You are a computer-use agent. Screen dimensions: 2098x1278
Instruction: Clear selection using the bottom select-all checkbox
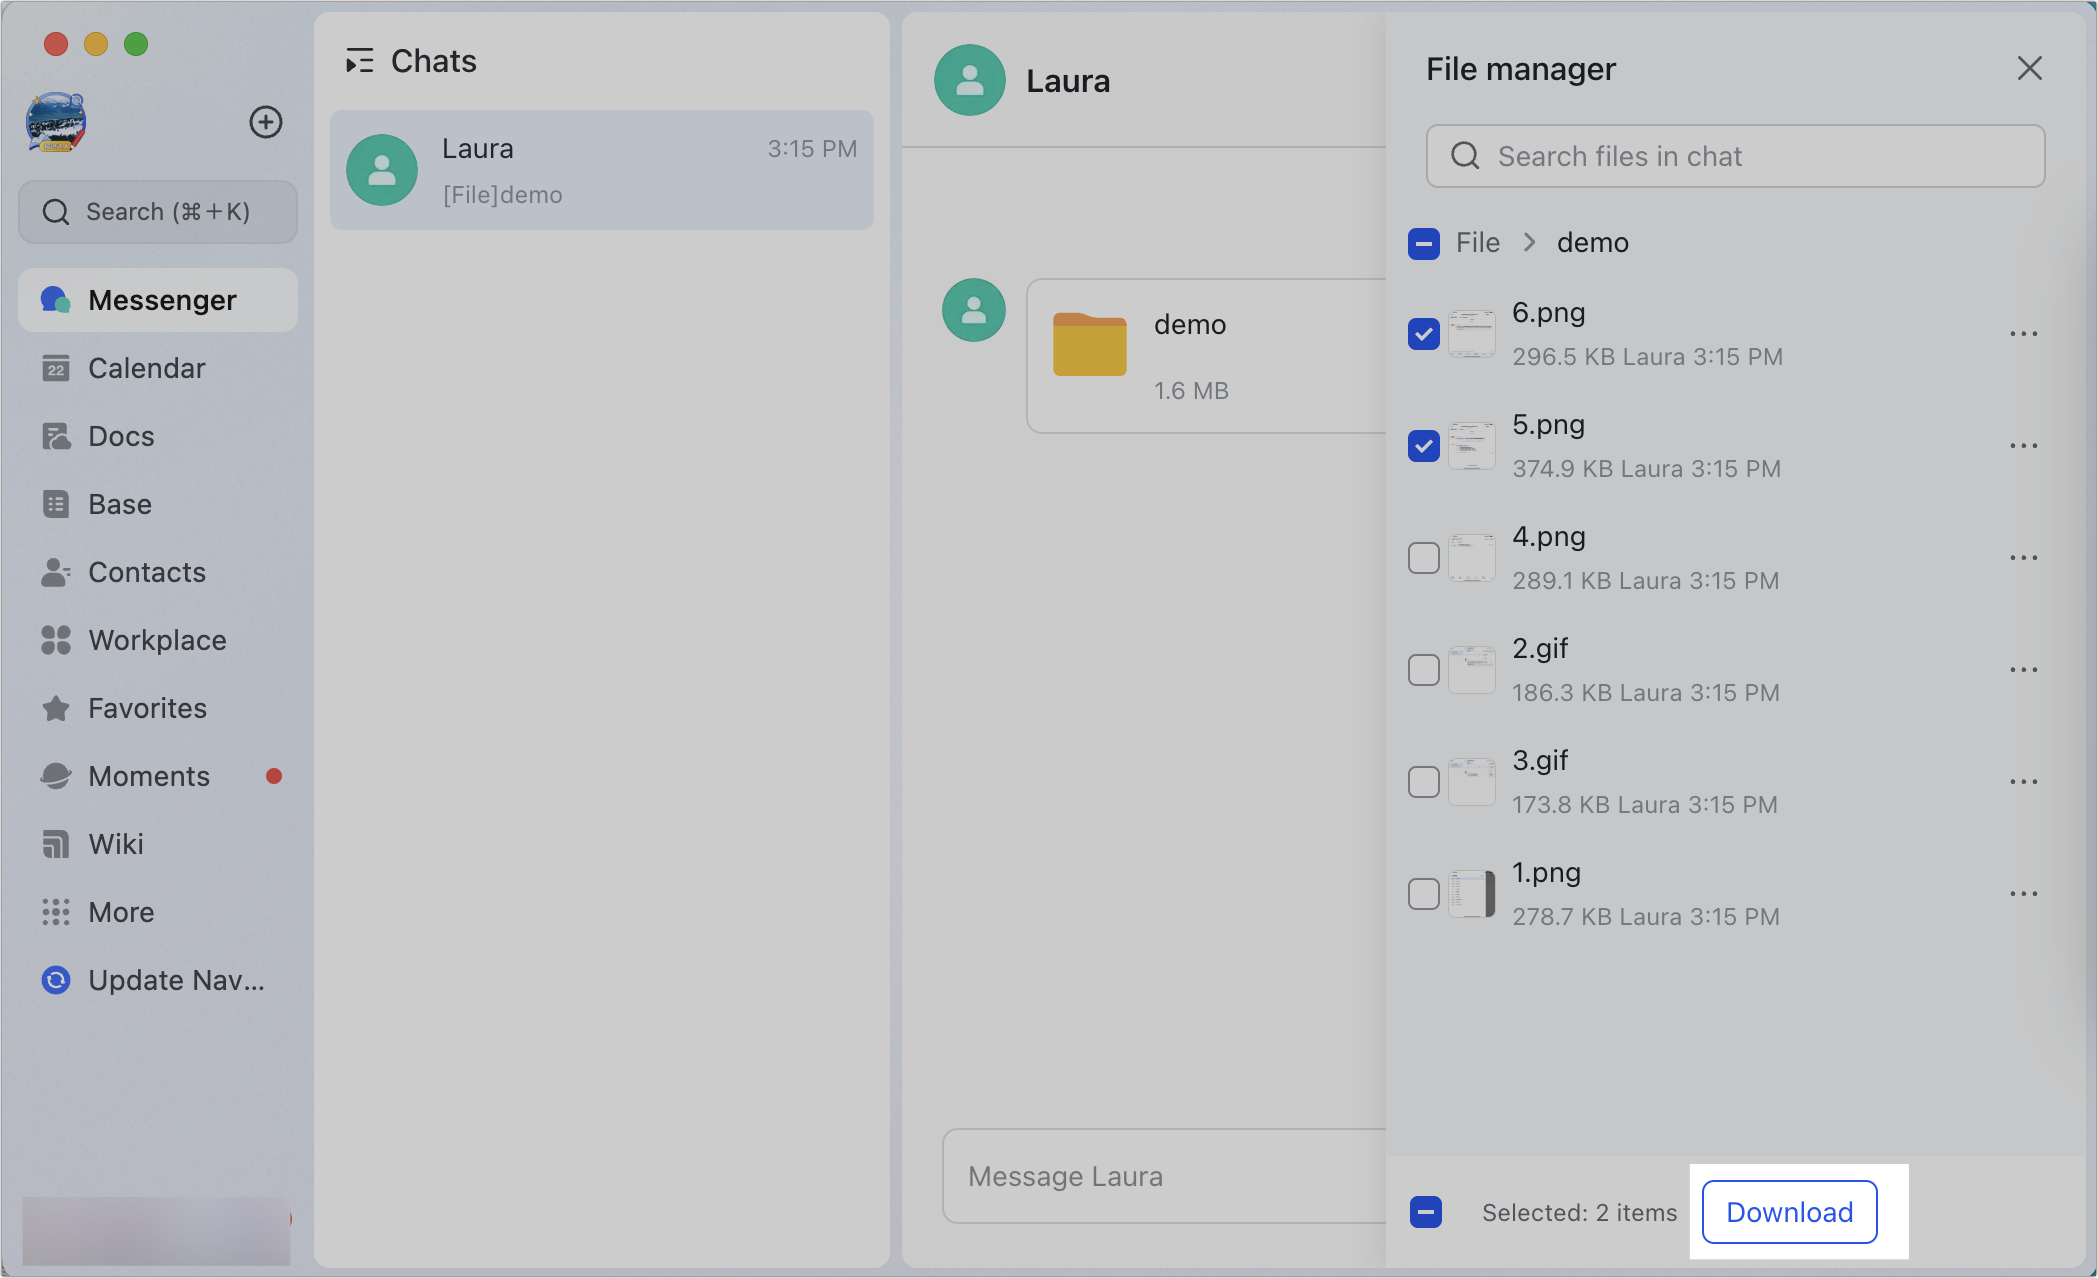tap(1425, 1211)
